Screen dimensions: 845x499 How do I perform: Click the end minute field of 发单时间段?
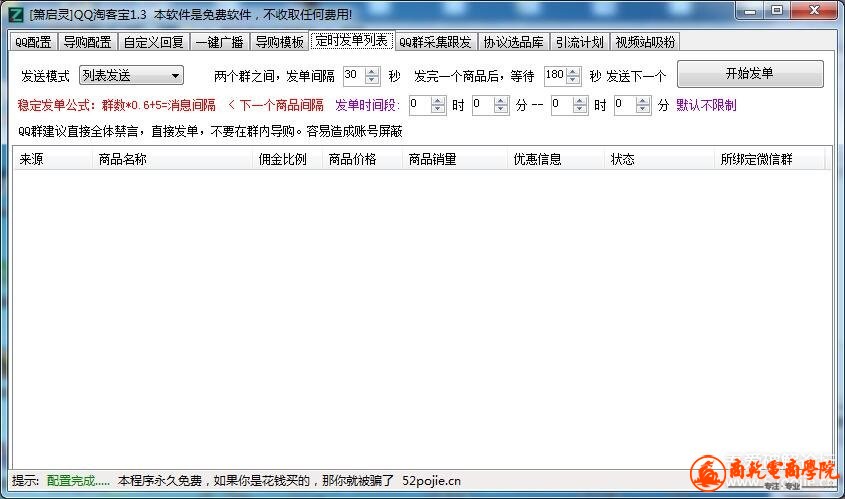(625, 105)
